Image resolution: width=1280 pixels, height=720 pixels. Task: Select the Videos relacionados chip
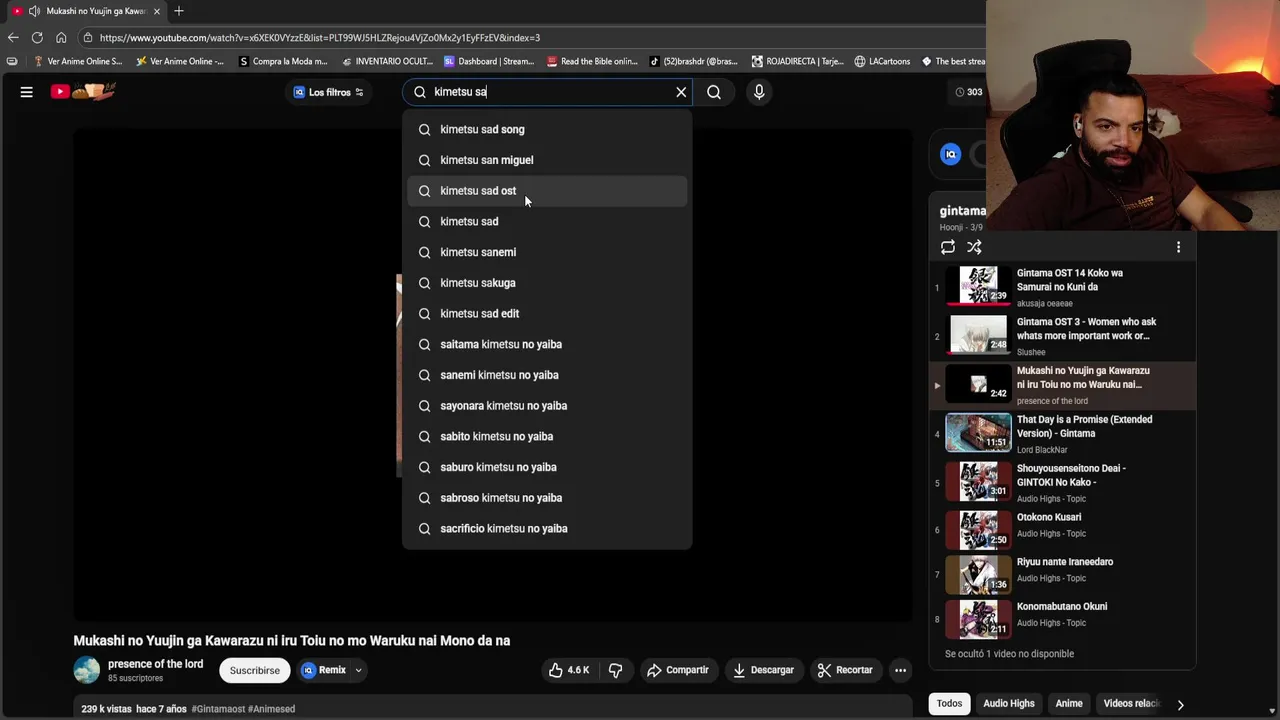coord(1130,704)
